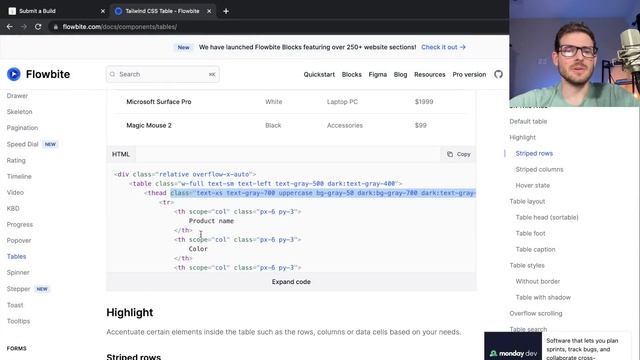Close the Tailwind CSS Table tab
The height and width of the screenshot is (360, 640).
[209, 11]
